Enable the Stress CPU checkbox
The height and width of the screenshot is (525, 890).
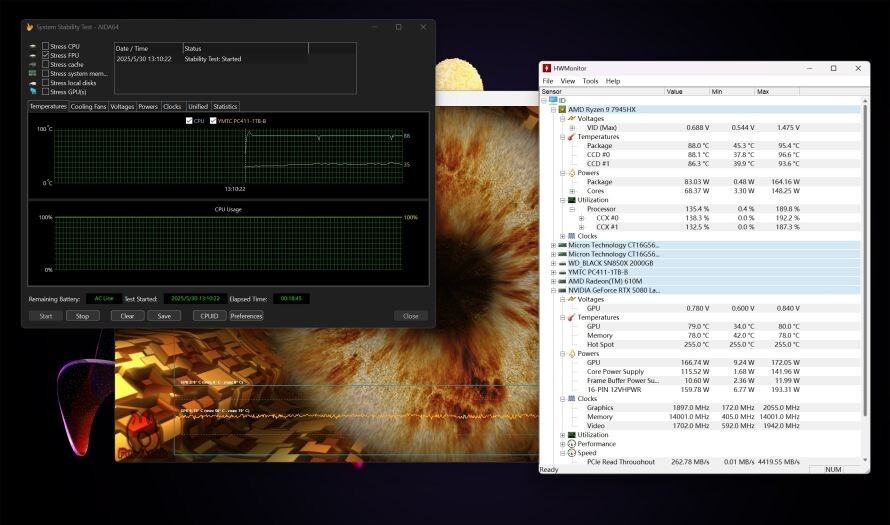(45, 46)
